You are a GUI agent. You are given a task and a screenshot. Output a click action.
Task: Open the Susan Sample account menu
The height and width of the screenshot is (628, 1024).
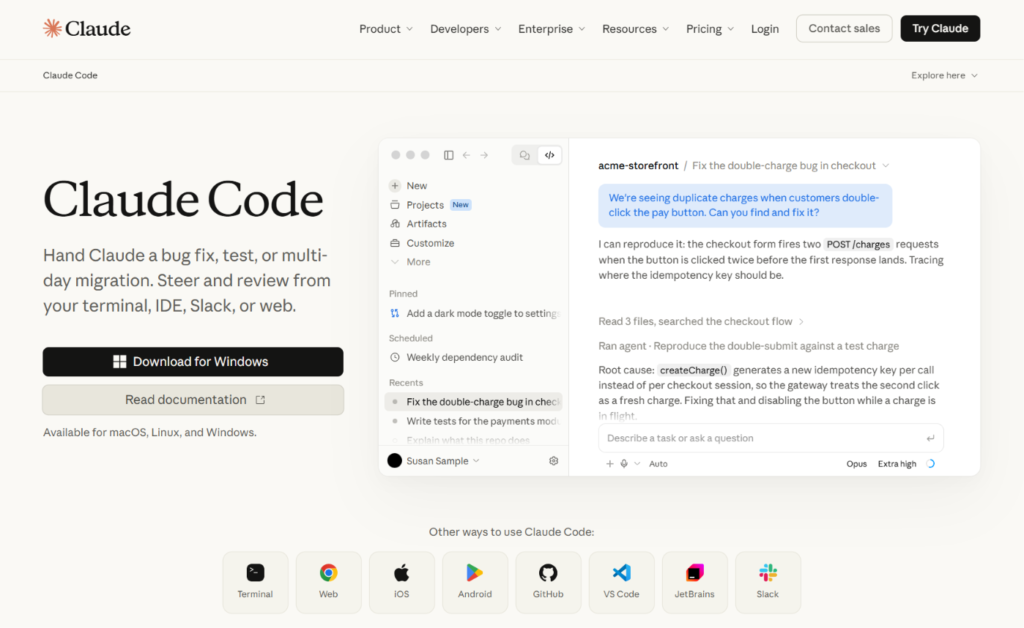(434, 461)
